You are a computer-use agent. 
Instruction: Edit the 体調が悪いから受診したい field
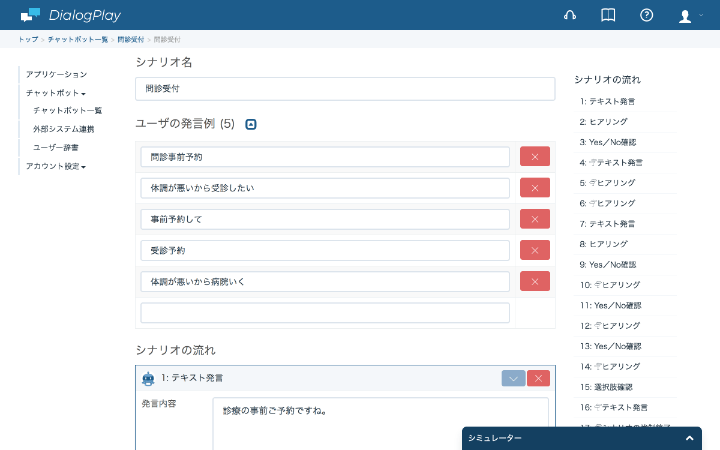coord(325,188)
